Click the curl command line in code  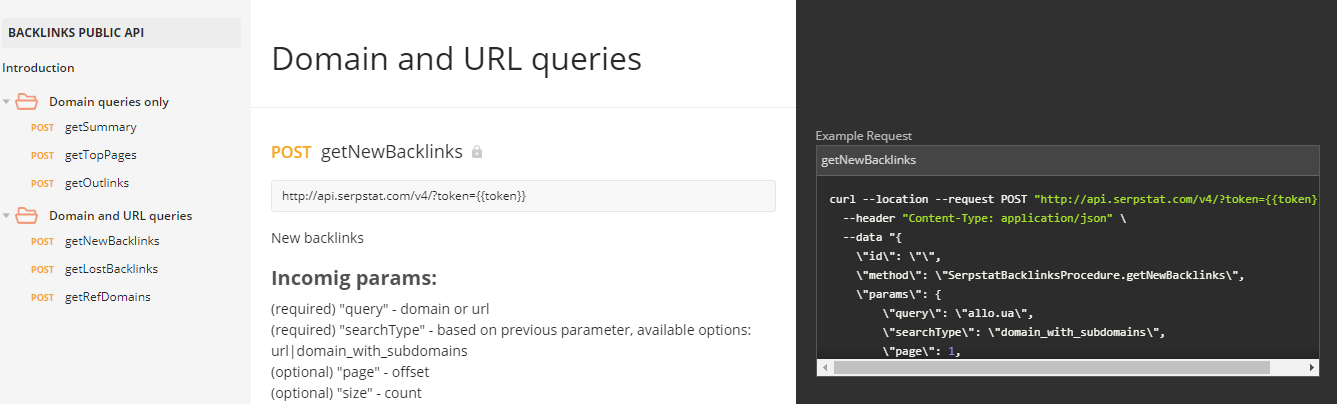coord(1073,199)
